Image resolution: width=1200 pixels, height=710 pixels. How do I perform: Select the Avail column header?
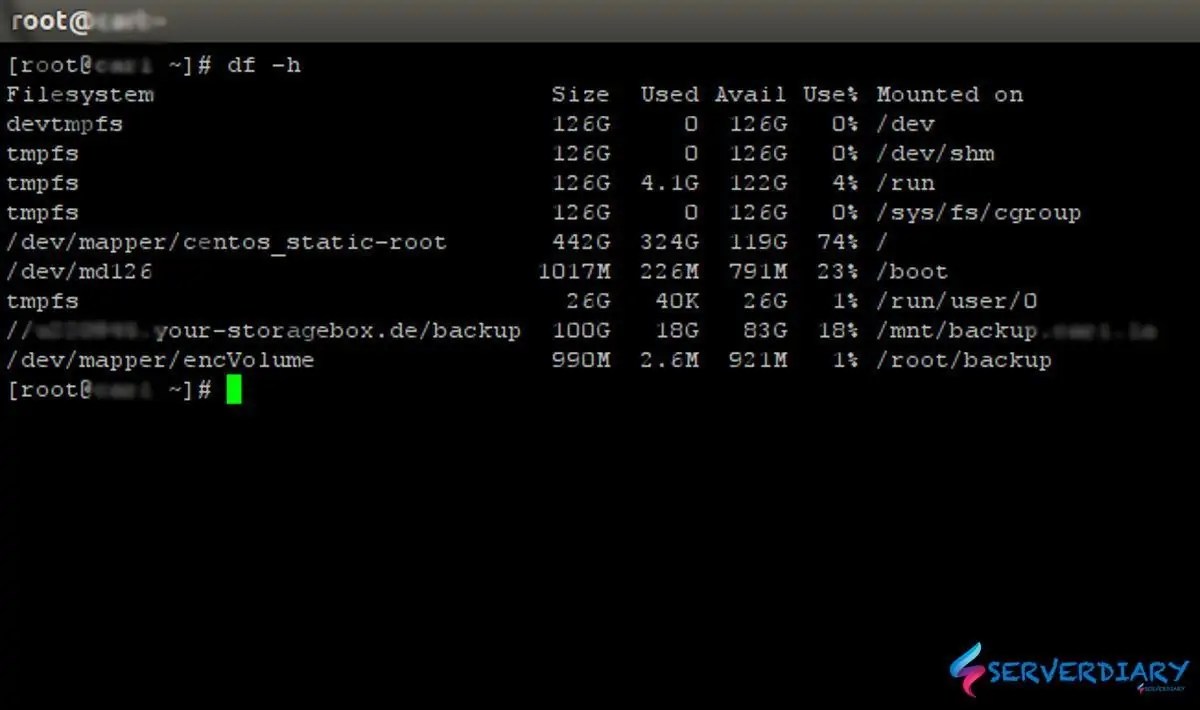750,94
